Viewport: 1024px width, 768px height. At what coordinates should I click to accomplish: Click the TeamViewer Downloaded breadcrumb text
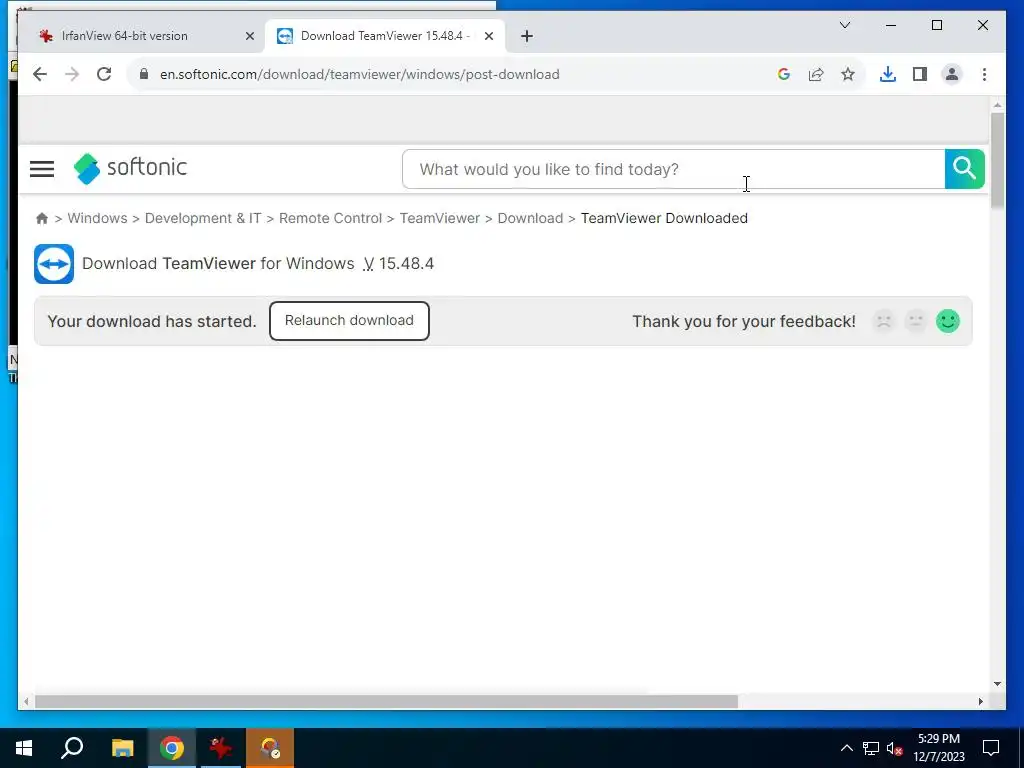(664, 218)
